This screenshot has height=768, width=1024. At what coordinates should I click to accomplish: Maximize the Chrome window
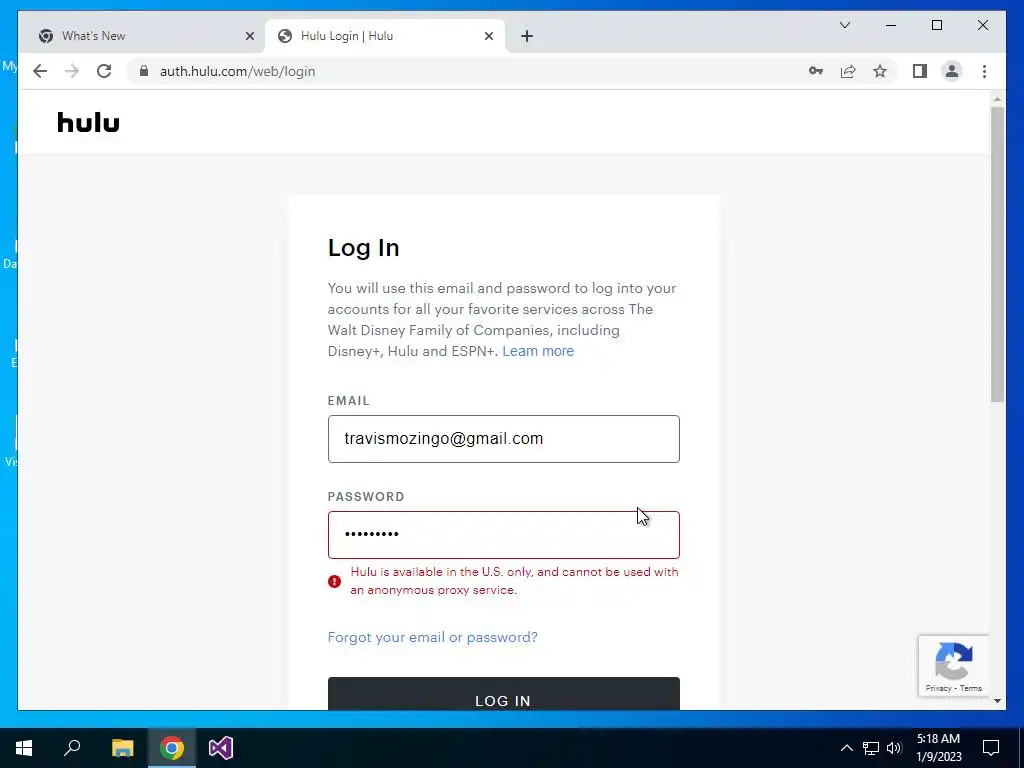click(936, 25)
